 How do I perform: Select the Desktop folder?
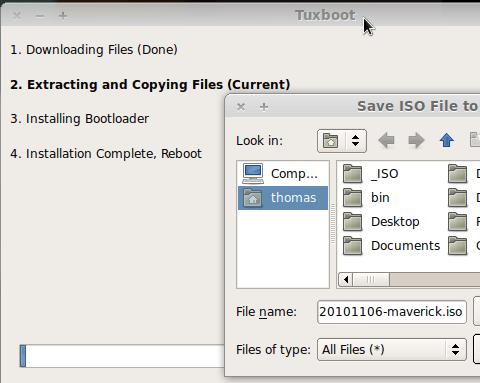[x=381, y=222]
